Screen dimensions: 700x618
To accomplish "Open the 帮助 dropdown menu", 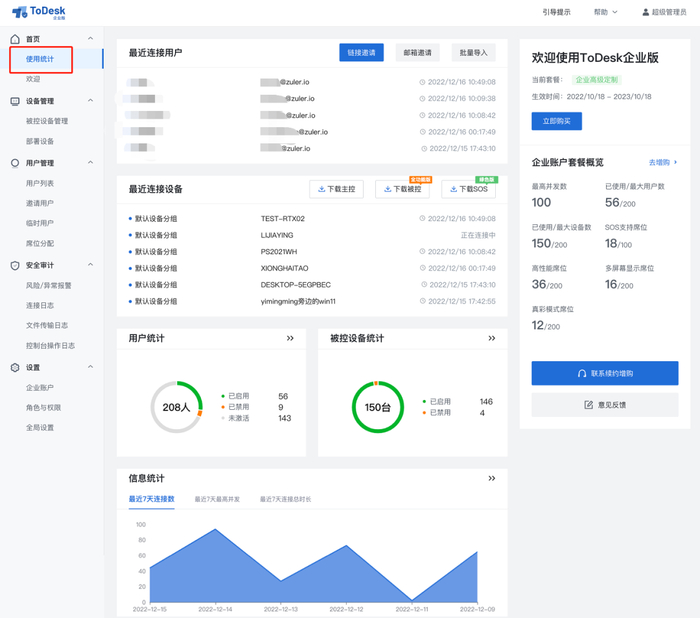I will tap(605, 12).
